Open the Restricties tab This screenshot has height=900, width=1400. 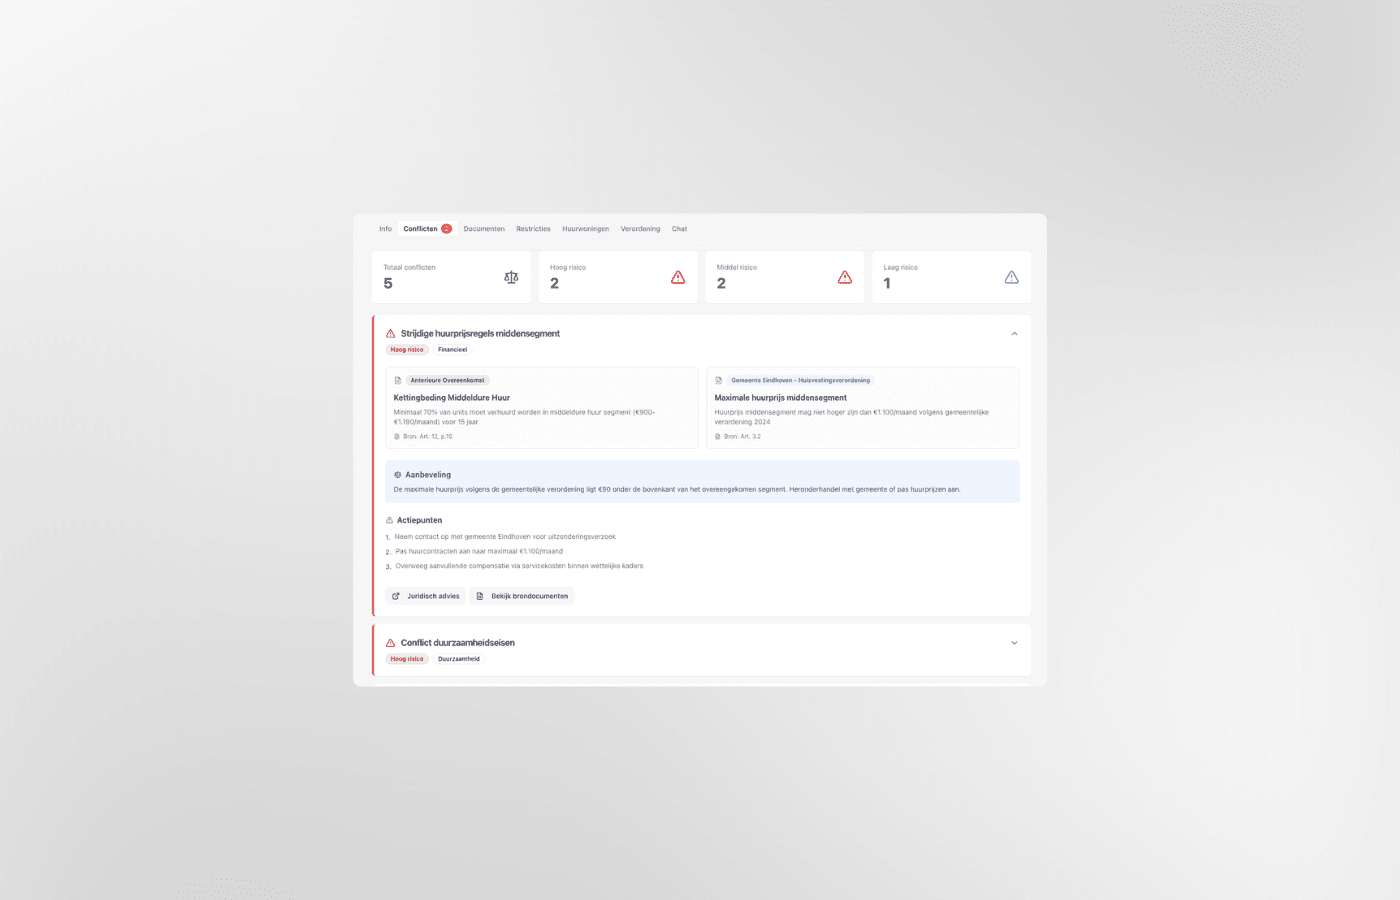coord(533,229)
